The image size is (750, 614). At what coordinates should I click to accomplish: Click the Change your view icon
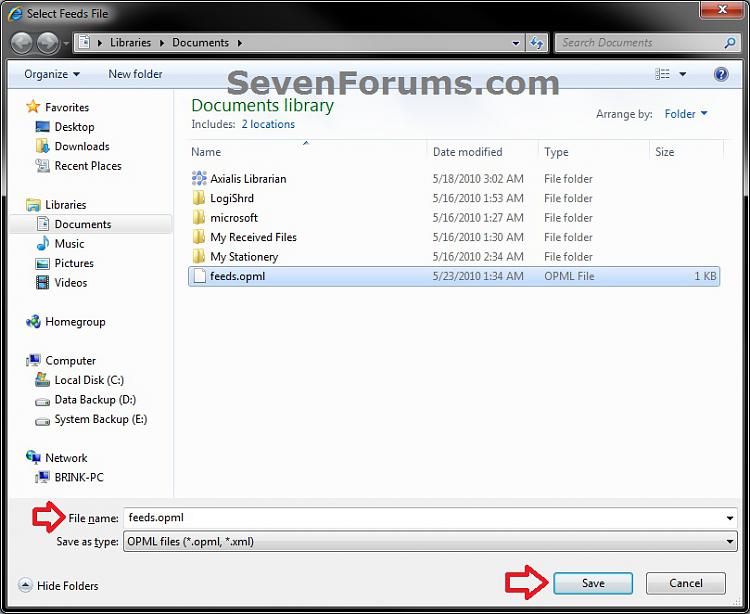(x=662, y=74)
